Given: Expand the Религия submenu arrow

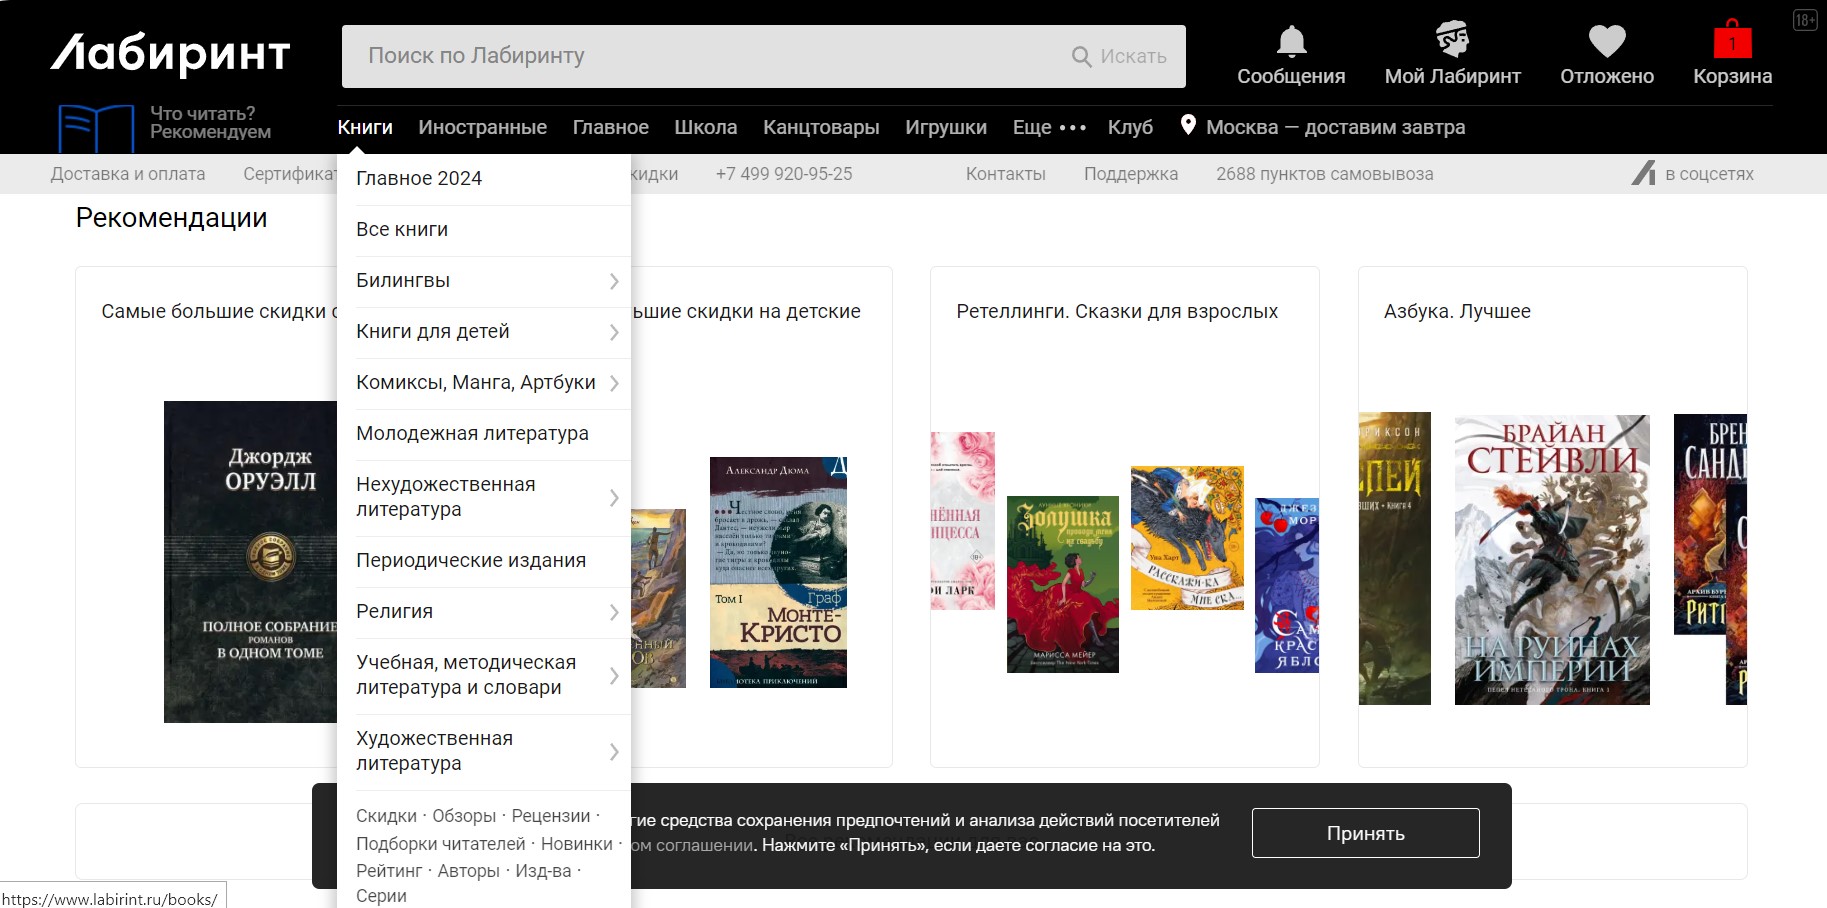Looking at the screenshot, I should [x=614, y=613].
